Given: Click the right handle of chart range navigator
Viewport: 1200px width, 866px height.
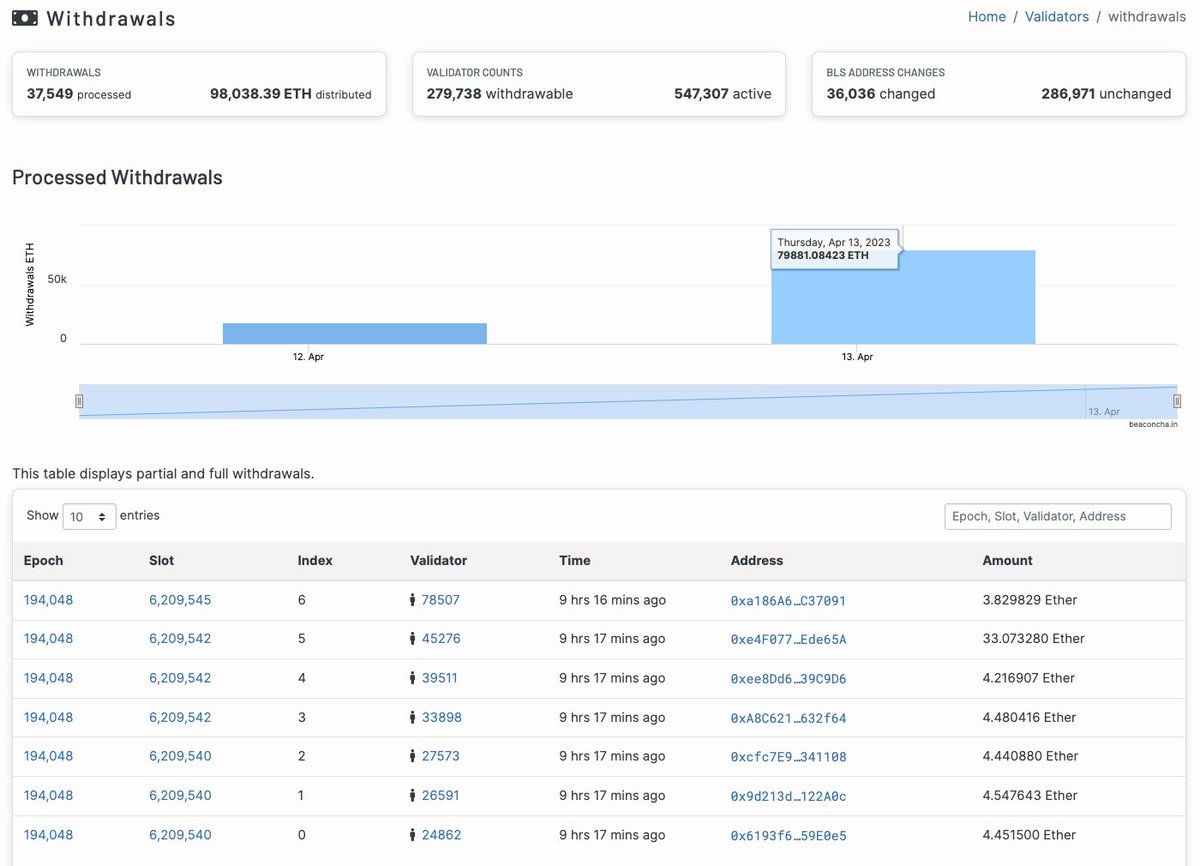Looking at the screenshot, I should [x=1177, y=401].
